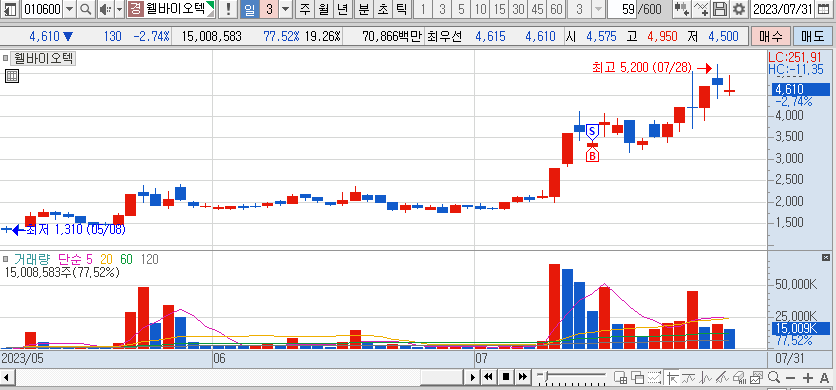Select the 년 yearly chart button

click(x=342, y=9)
